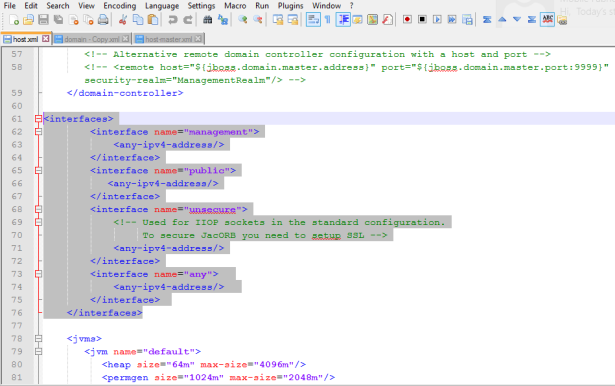615x386 pixels.
Task: Switch to the host-master.xml tab
Action: pyautogui.click(x=169, y=39)
